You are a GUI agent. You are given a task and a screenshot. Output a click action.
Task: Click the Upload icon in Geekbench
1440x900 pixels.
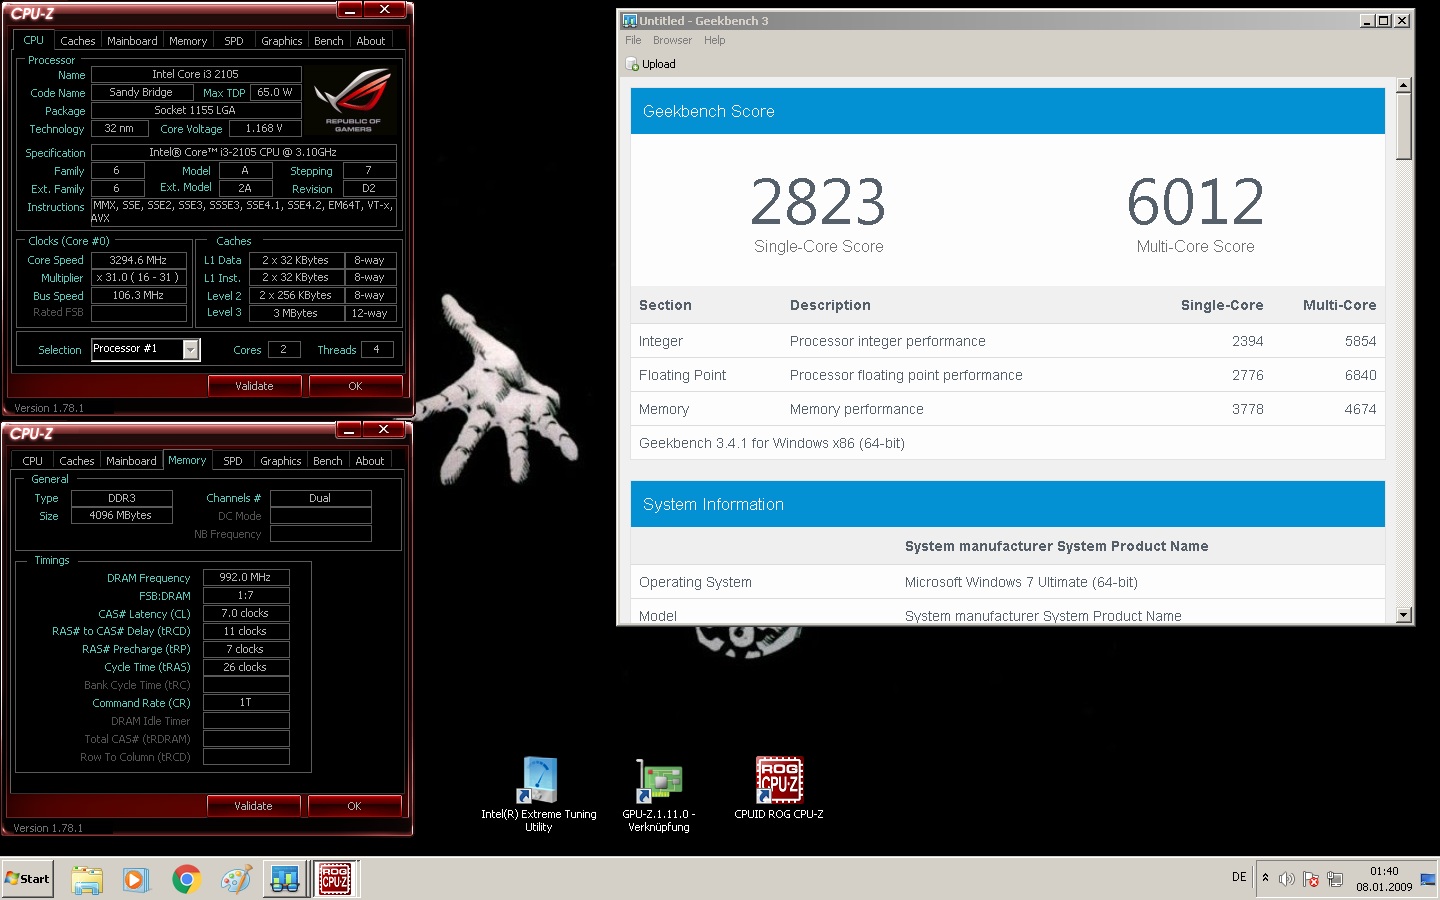(632, 64)
